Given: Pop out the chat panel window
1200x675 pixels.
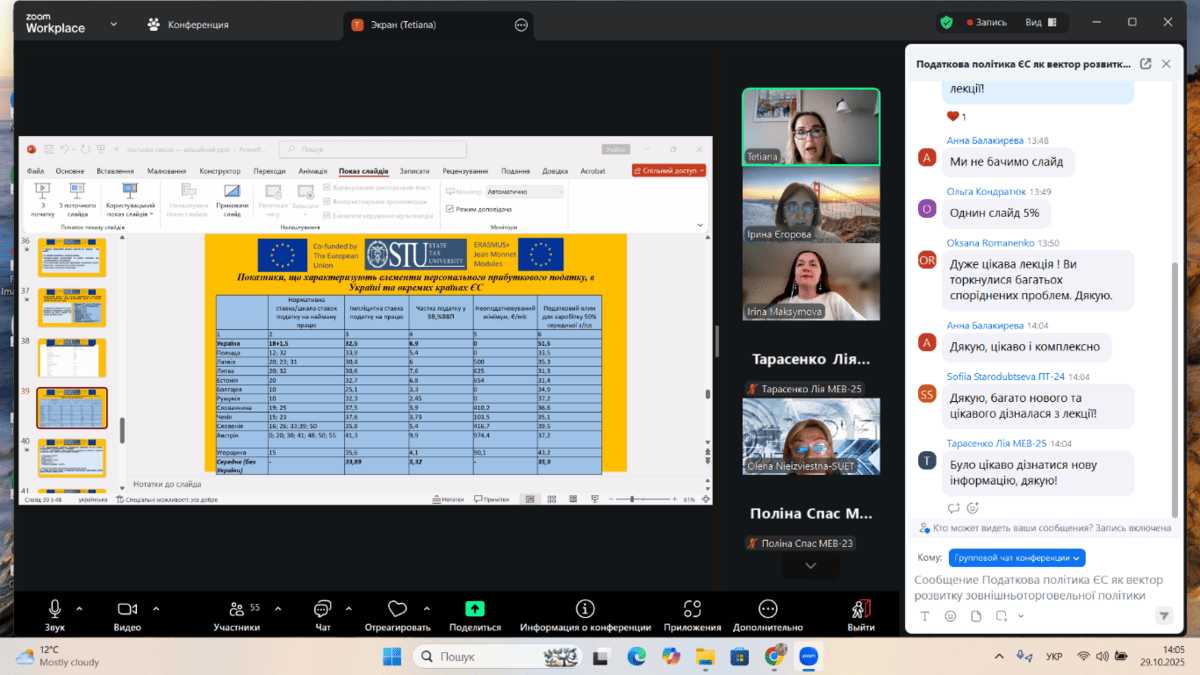Looking at the screenshot, I should [1145, 64].
